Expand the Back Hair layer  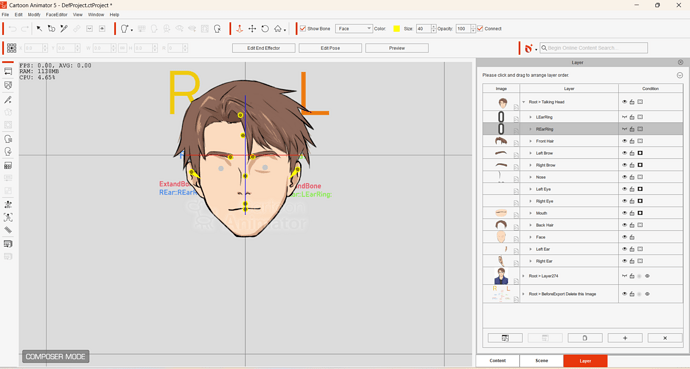coord(531,225)
